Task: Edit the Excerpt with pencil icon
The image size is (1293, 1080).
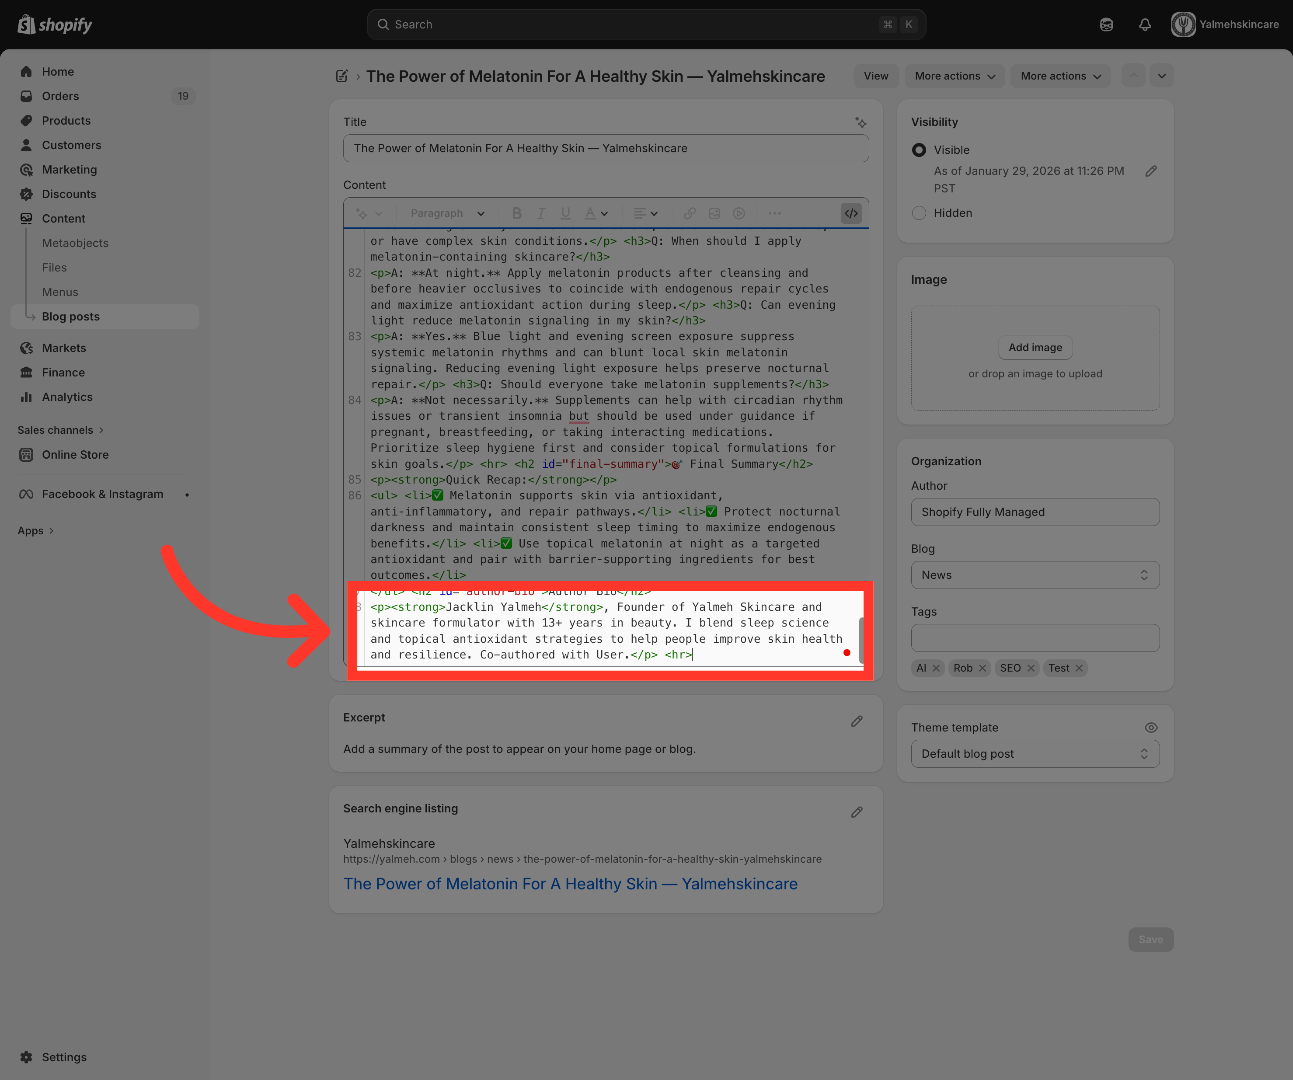Action: [x=857, y=721]
